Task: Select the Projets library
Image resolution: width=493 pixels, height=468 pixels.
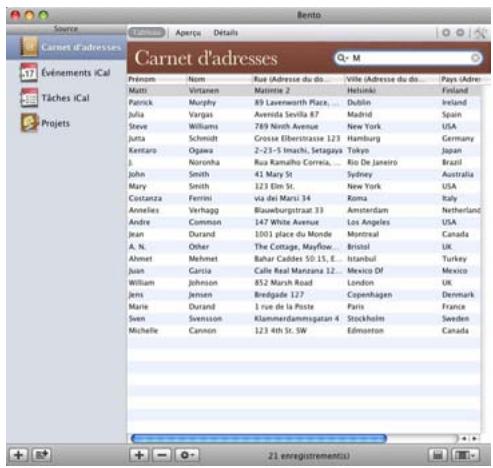Action: tap(56, 123)
